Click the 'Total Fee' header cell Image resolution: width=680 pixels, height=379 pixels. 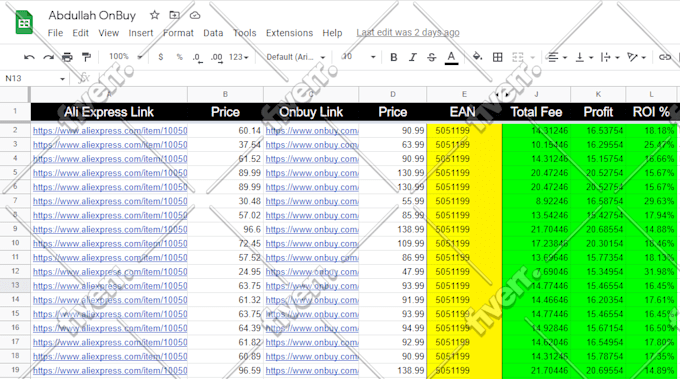(x=536, y=112)
